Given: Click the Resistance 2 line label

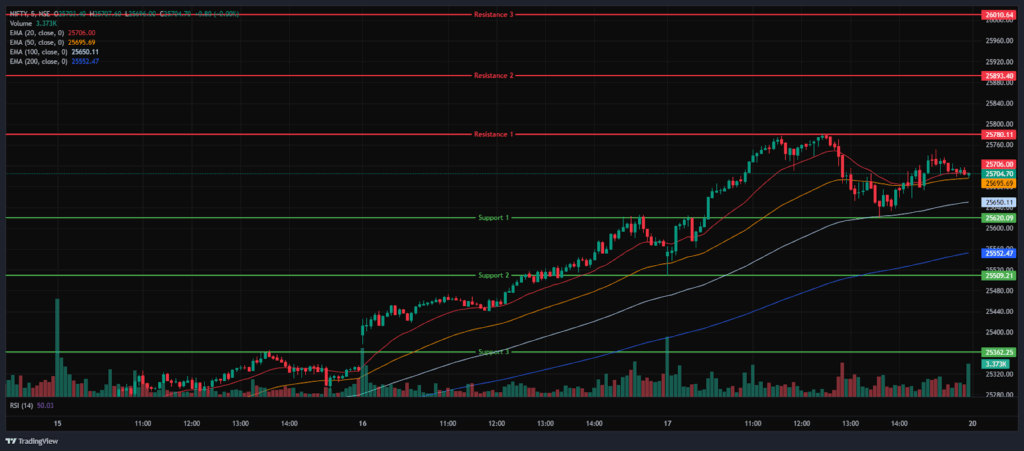Looking at the screenshot, I should (493, 76).
